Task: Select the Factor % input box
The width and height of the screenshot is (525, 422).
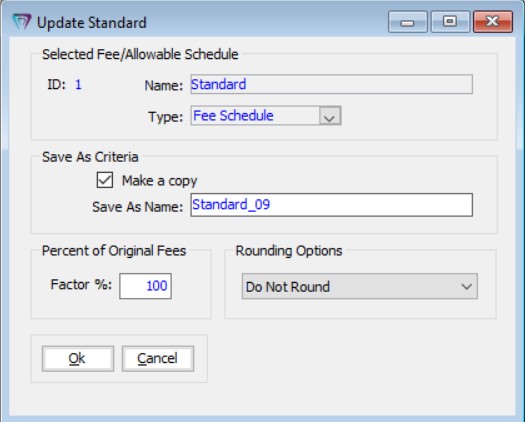Action: tap(145, 286)
